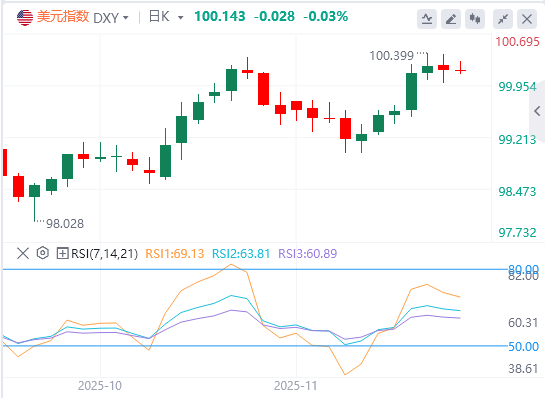This screenshot has width=545, height=398.
Task: Open the DXY symbol dropdown arrow
Action: [x=125, y=17]
